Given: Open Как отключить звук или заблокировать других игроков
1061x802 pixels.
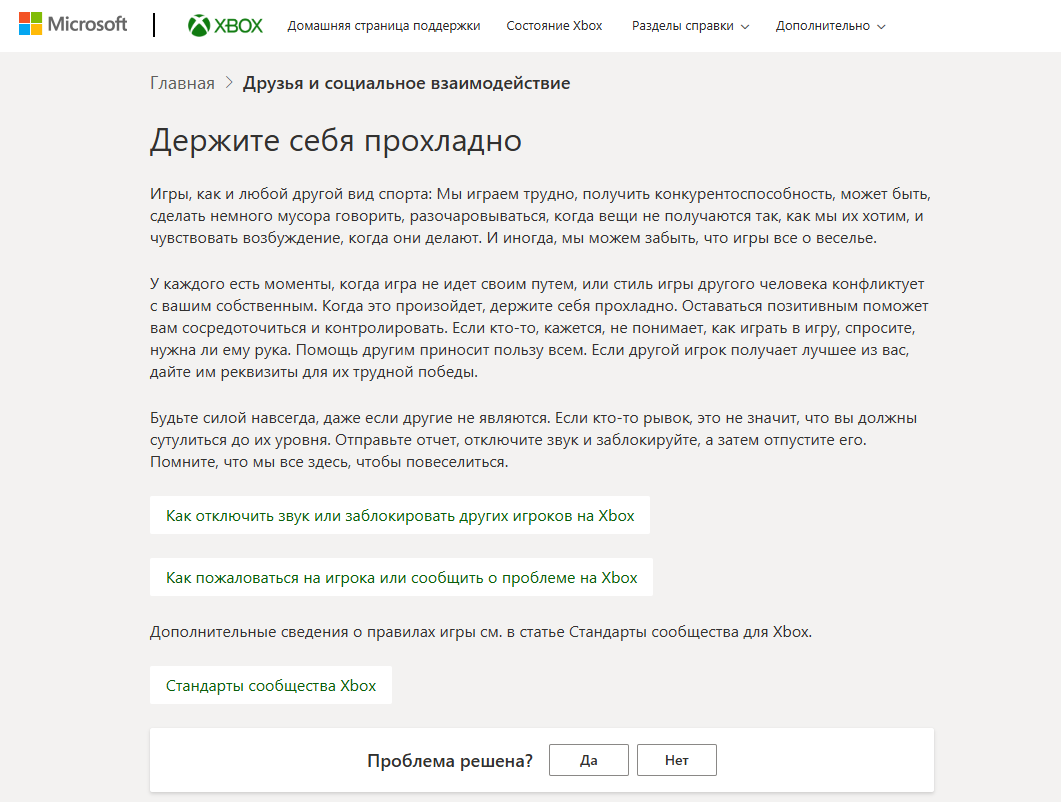Looking at the screenshot, I should click(400, 516).
